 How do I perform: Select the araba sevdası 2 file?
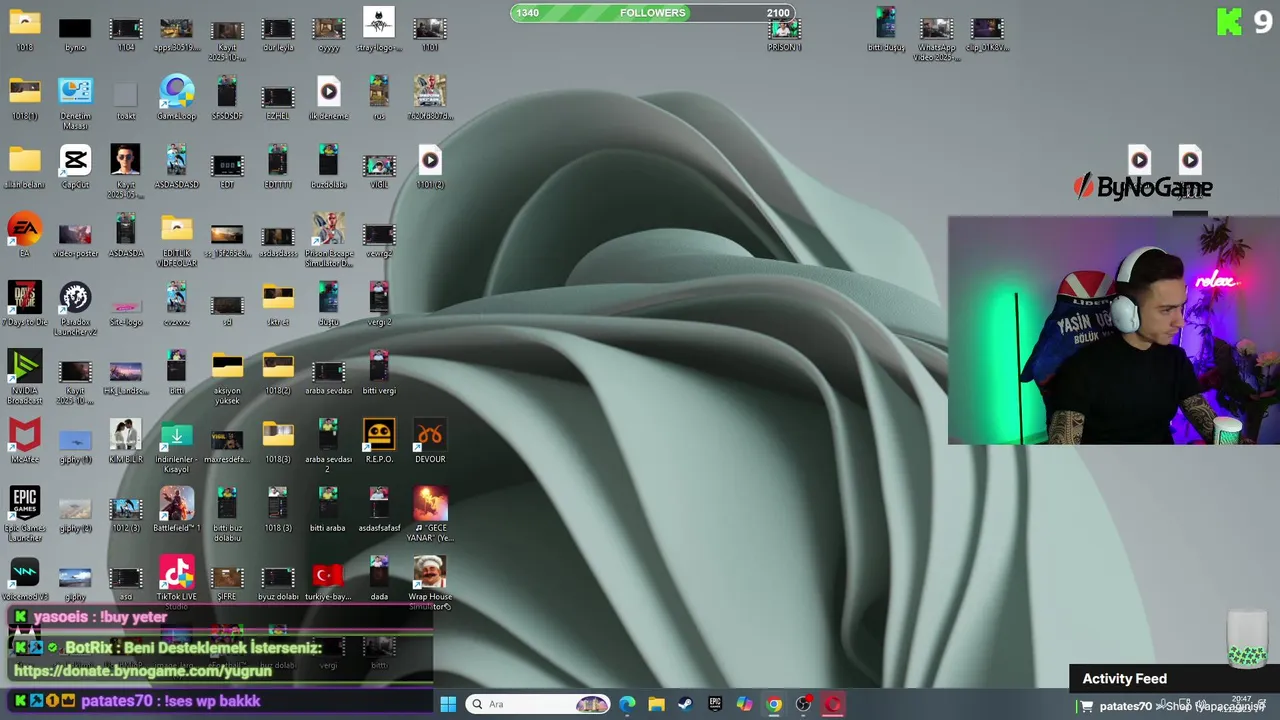328,446
